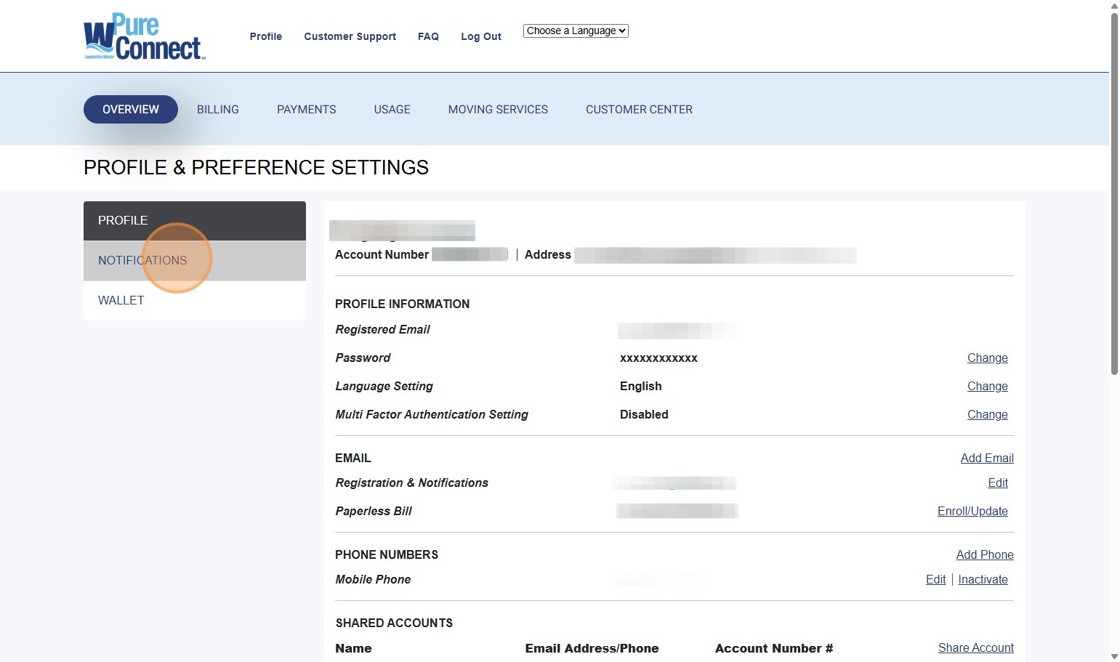
Task: View the Usage tab
Action: [392, 109]
